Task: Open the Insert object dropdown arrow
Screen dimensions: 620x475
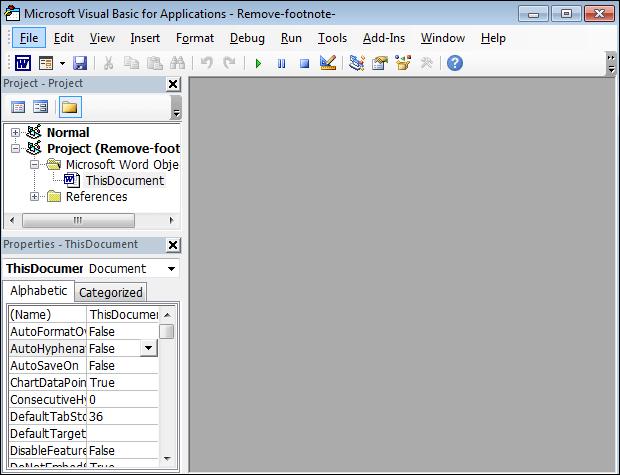Action: click(62, 63)
